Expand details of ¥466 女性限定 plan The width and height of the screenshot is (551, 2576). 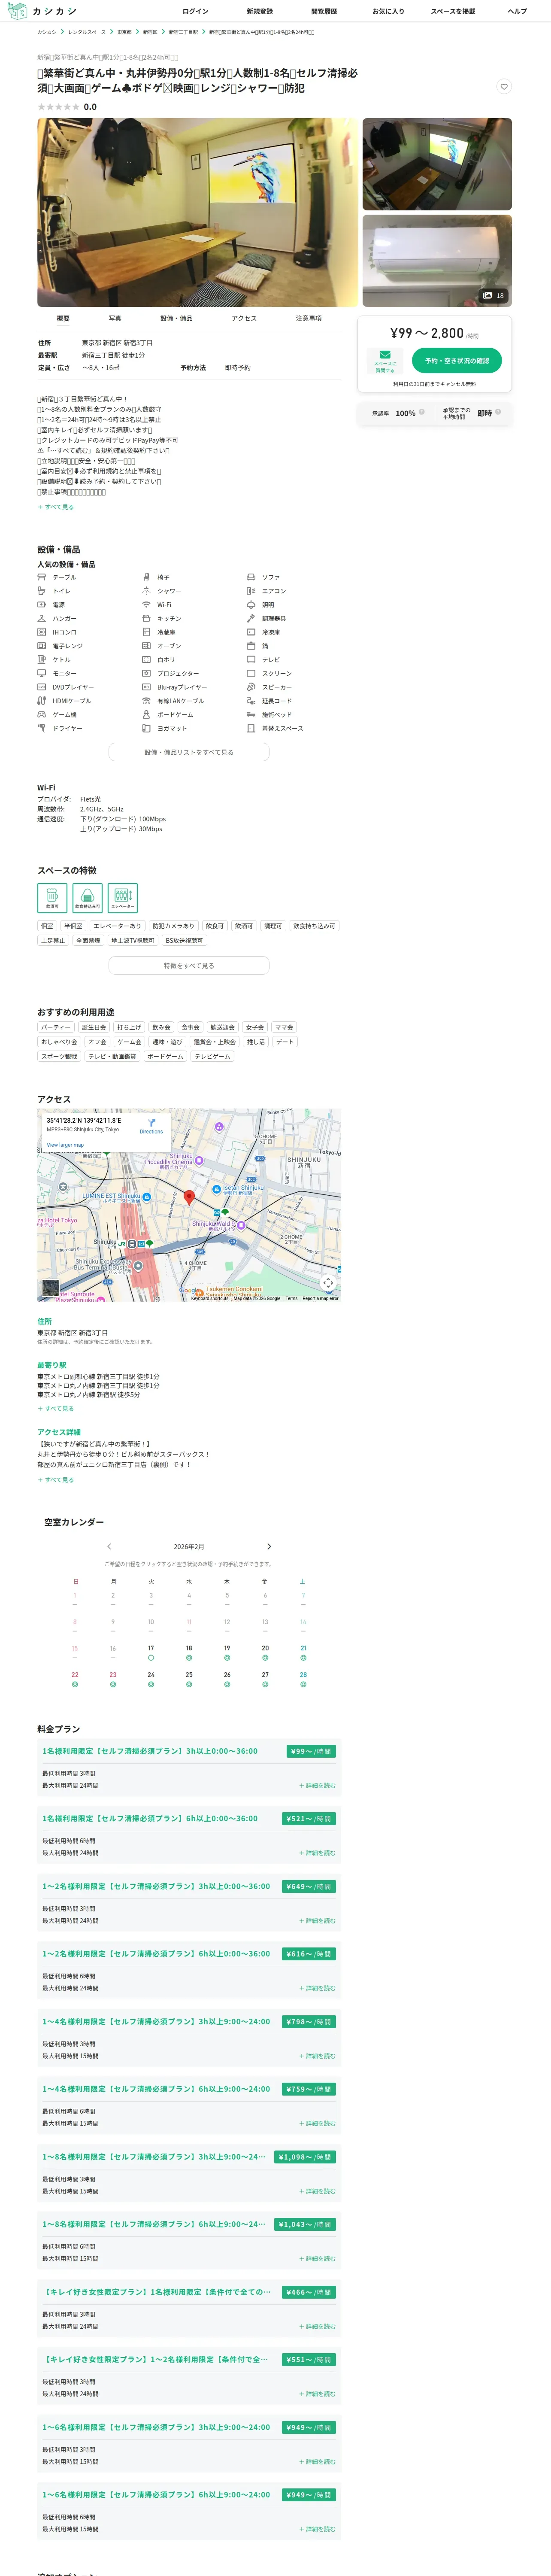coord(317,2326)
